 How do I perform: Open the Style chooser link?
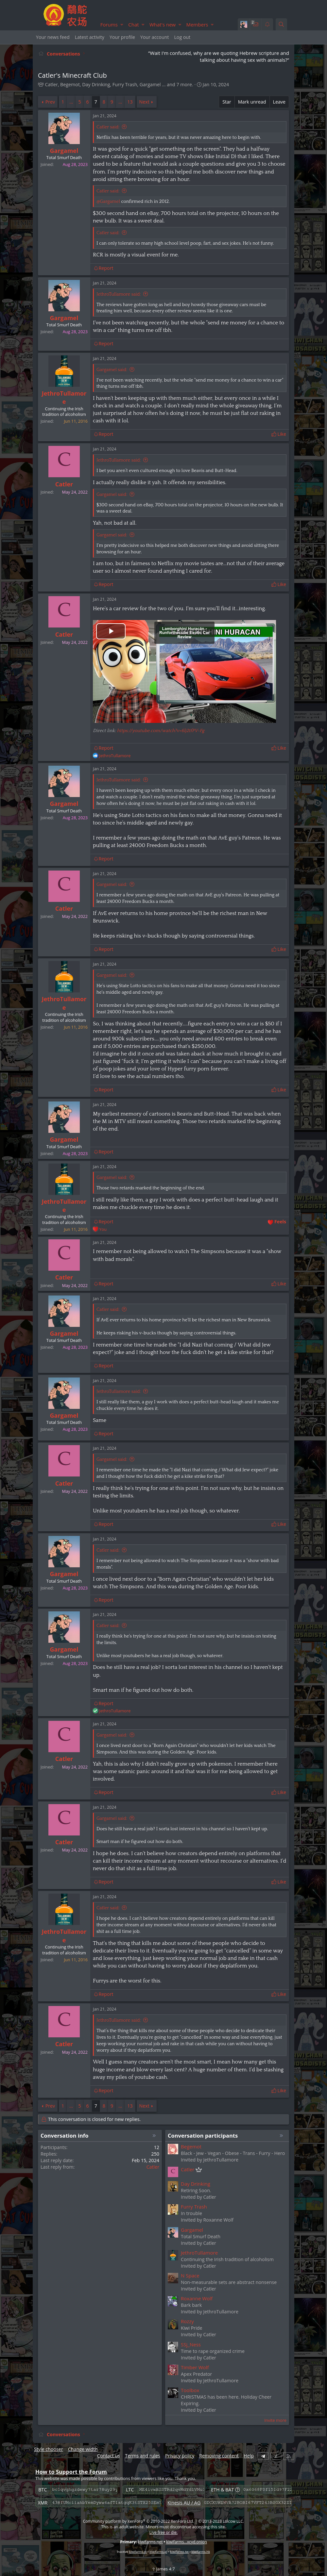coord(49,2449)
